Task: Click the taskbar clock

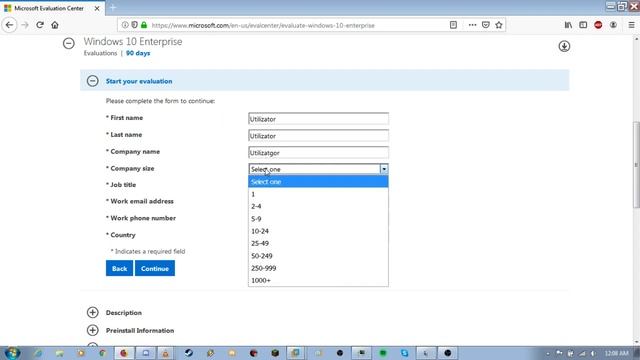Action: pos(616,353)
